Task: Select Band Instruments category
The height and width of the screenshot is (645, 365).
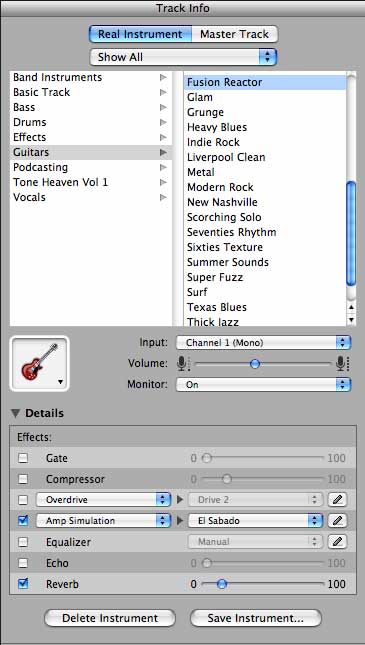Action: [x=91, y=77]
